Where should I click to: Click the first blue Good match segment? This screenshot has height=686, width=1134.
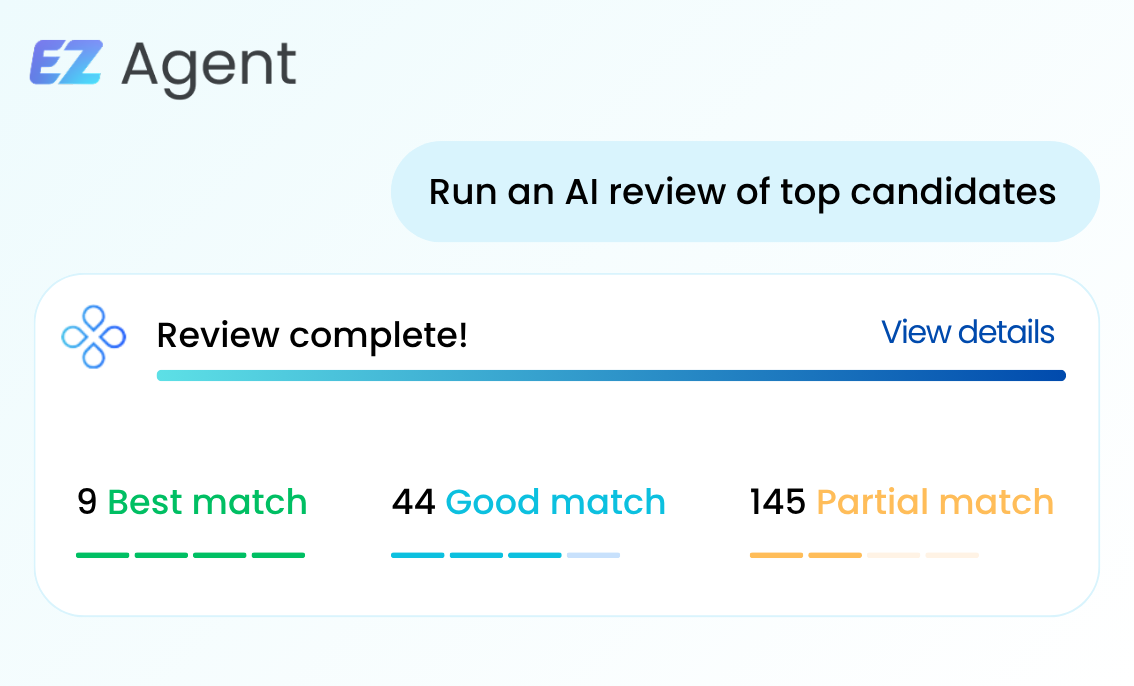pyautogui.click(x=418, y=555)
